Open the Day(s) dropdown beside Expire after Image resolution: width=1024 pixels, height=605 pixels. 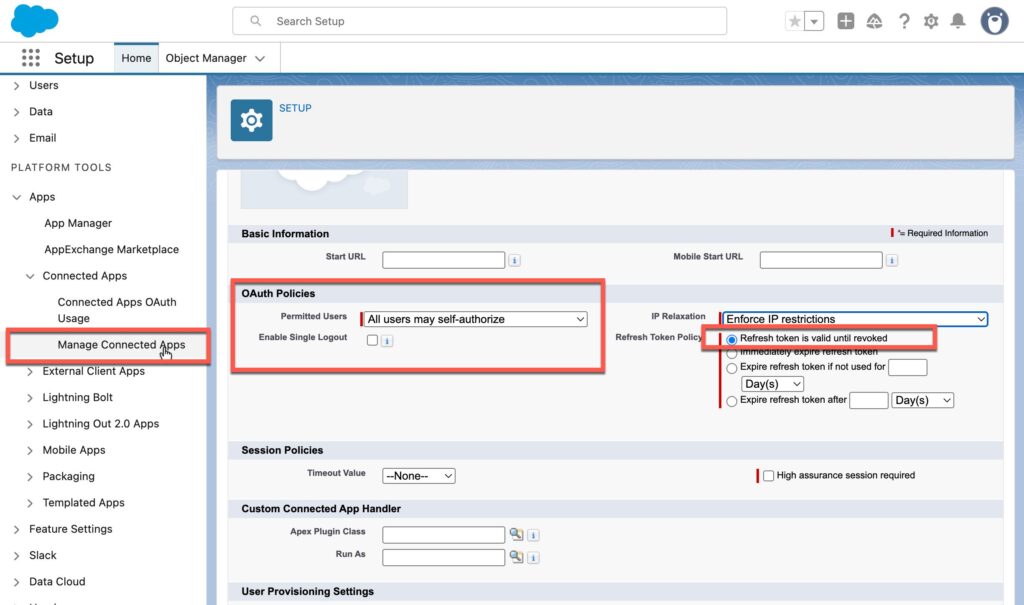point(923,400)
